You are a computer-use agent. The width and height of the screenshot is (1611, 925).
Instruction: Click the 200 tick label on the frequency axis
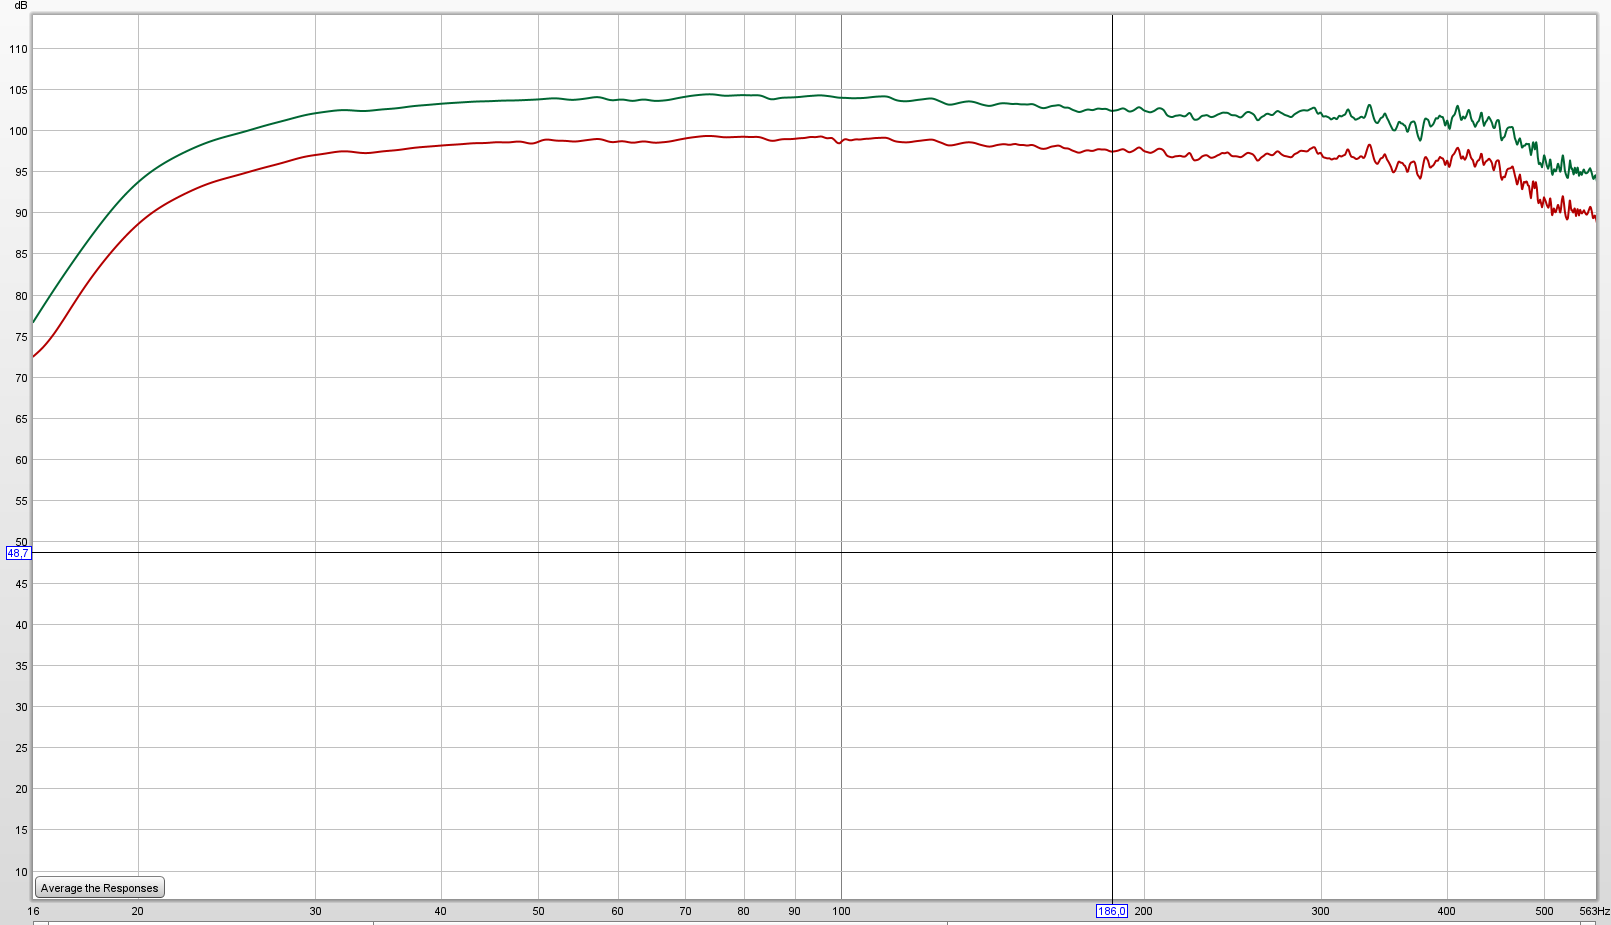point(1143,911)
